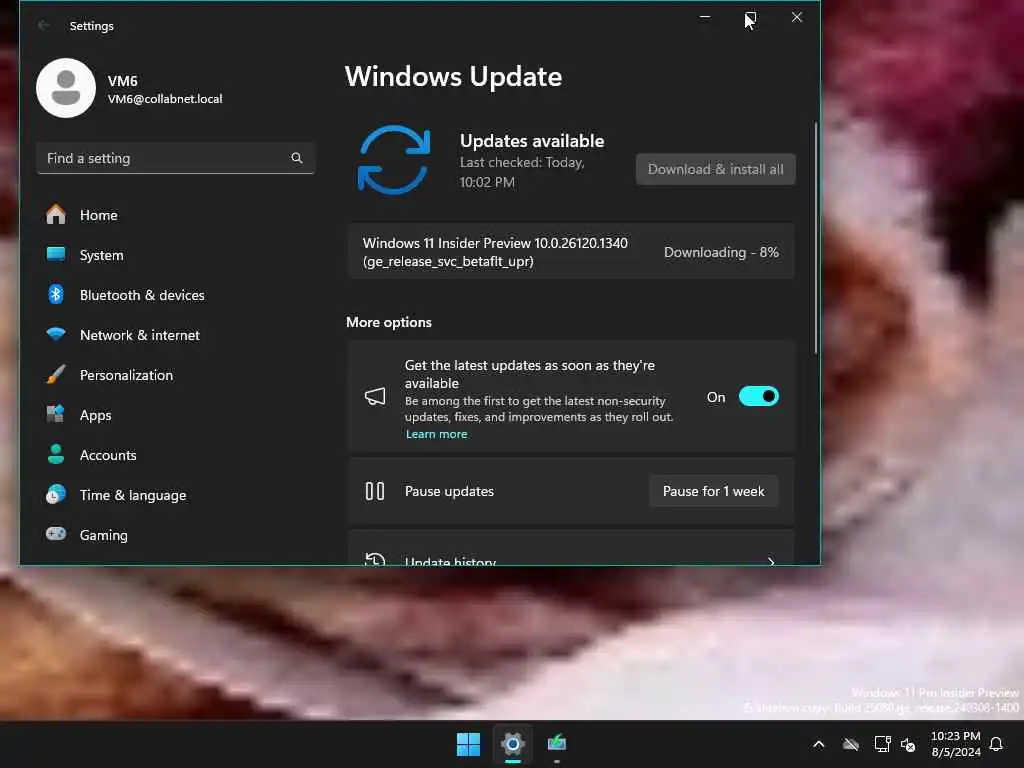Click Pause for 1 week button
This screenshot has width=1024, height=768.
pyautogui.click(x=713, y=491)
